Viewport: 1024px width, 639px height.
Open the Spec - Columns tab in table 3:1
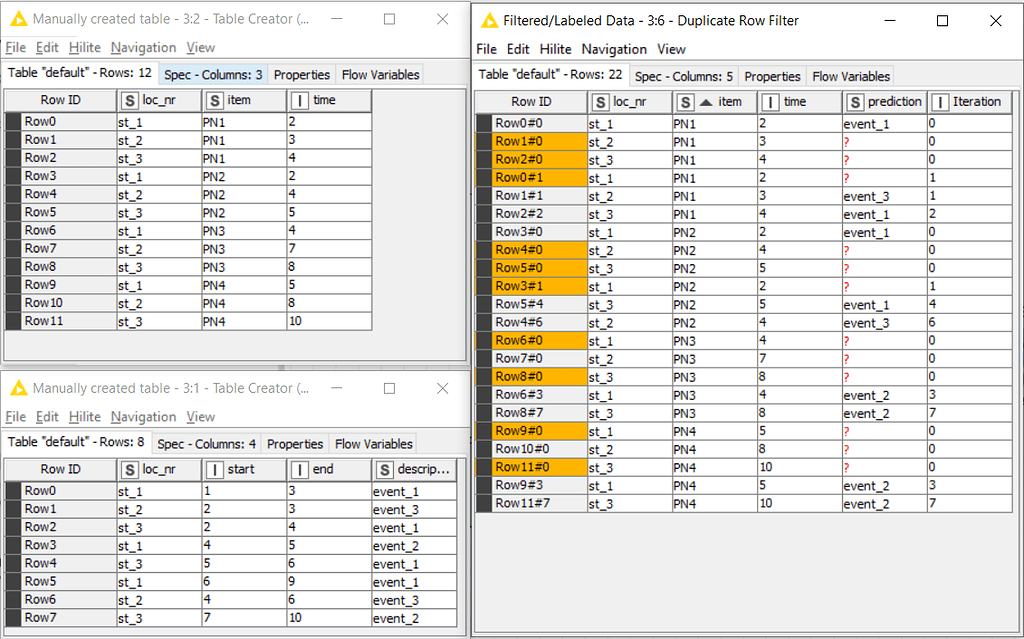pos(206,443)
